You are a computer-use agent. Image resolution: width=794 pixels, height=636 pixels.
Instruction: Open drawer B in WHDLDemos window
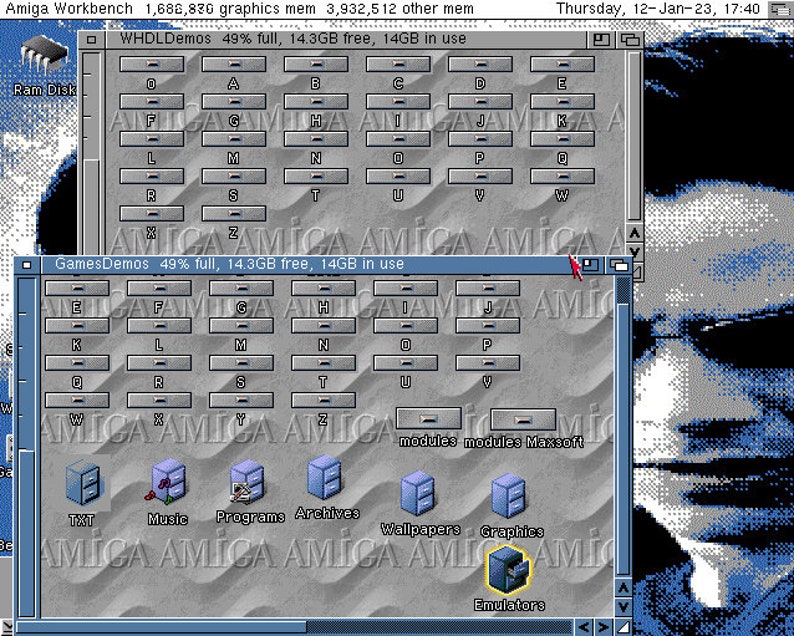pyautogui.click(x=316, y=64)
